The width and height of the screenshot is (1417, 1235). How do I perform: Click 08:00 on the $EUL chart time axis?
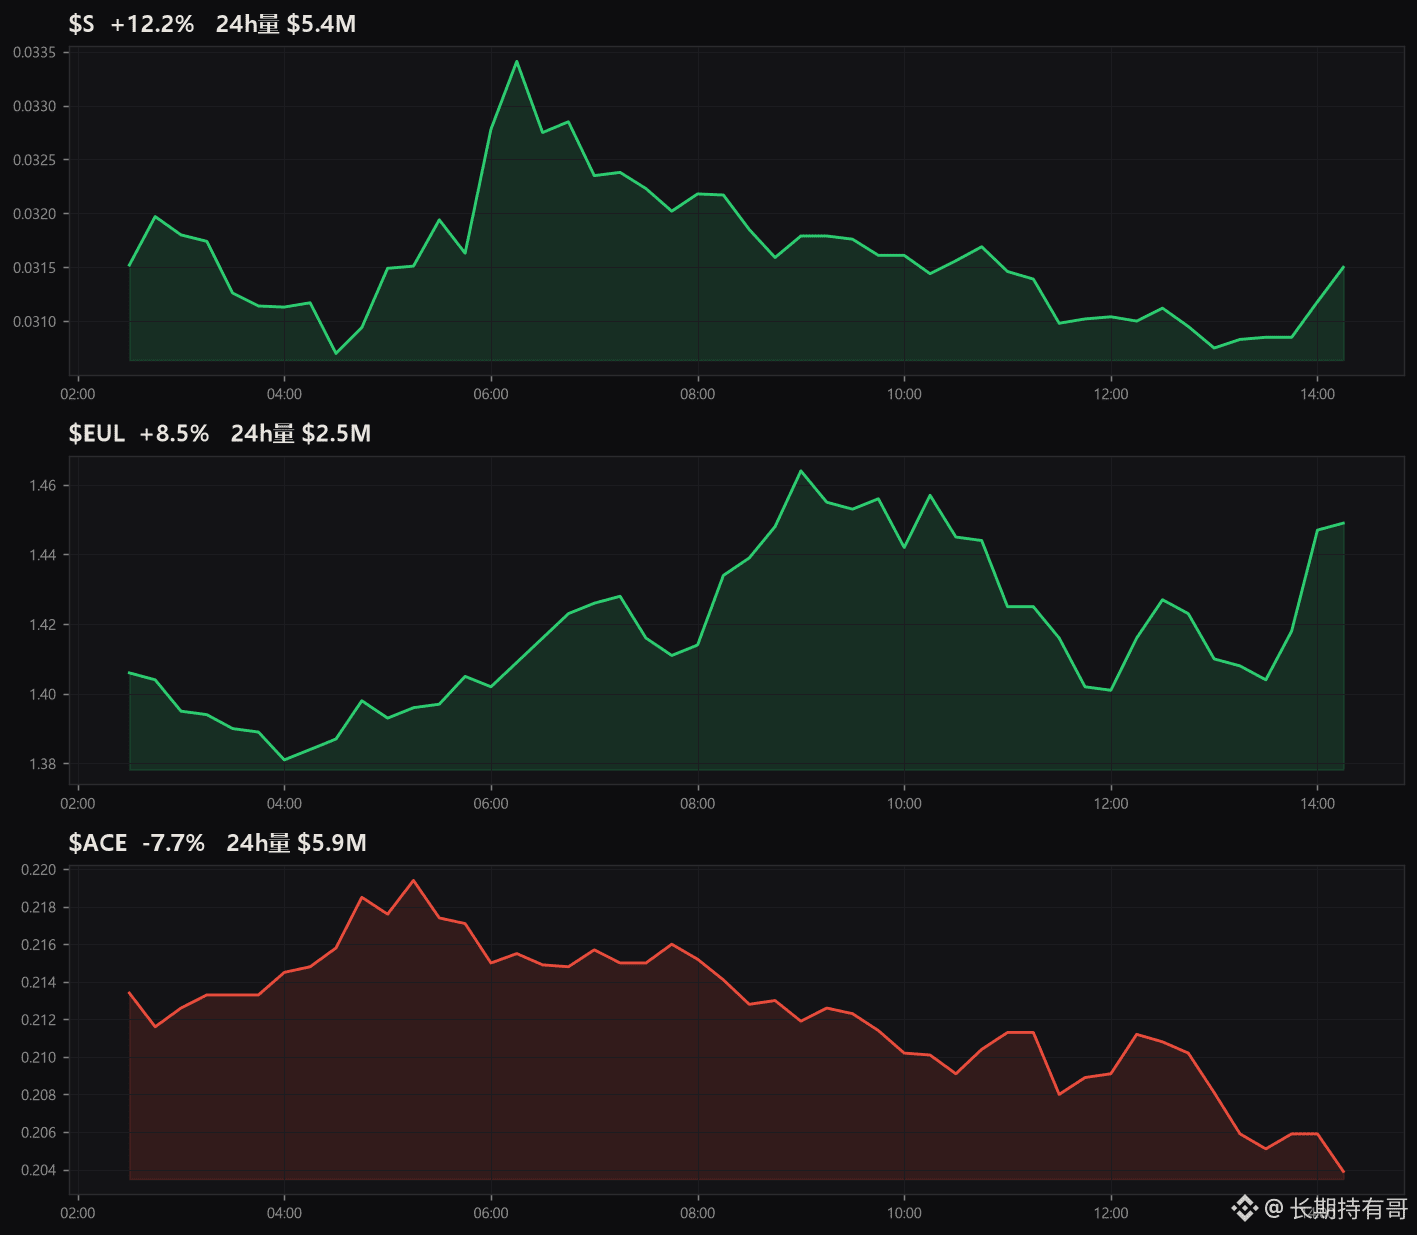(698, 804)
